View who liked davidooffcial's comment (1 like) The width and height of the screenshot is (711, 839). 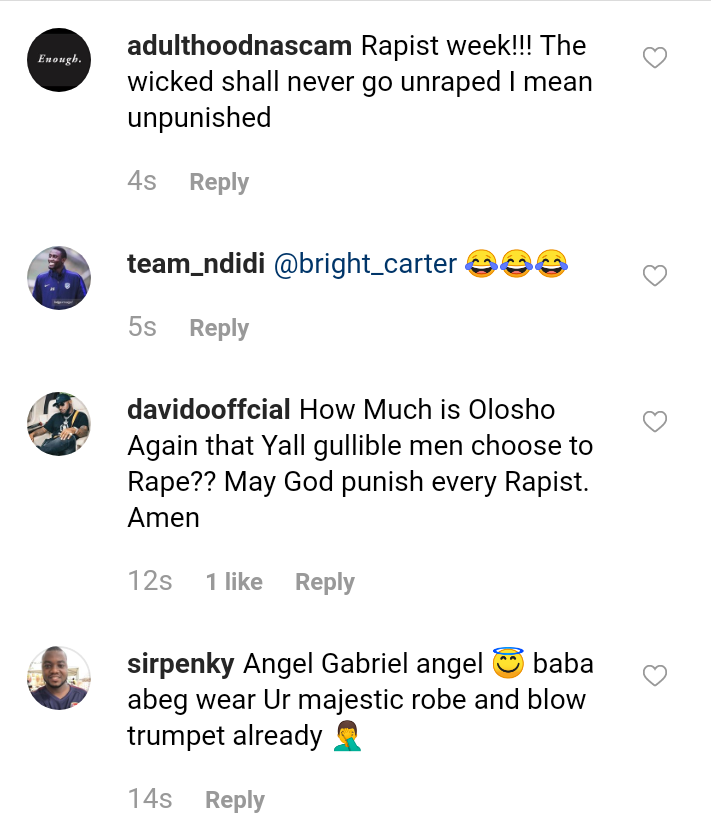234,582
